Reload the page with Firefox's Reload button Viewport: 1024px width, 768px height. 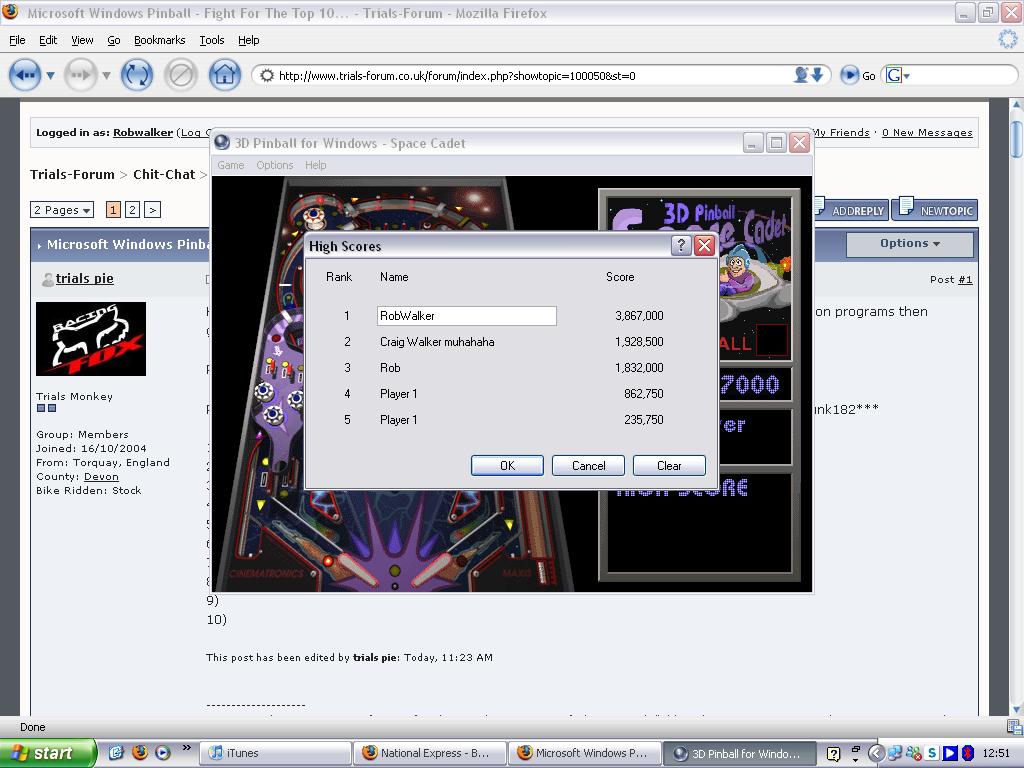pyautogui.click(x=136, y=75)
